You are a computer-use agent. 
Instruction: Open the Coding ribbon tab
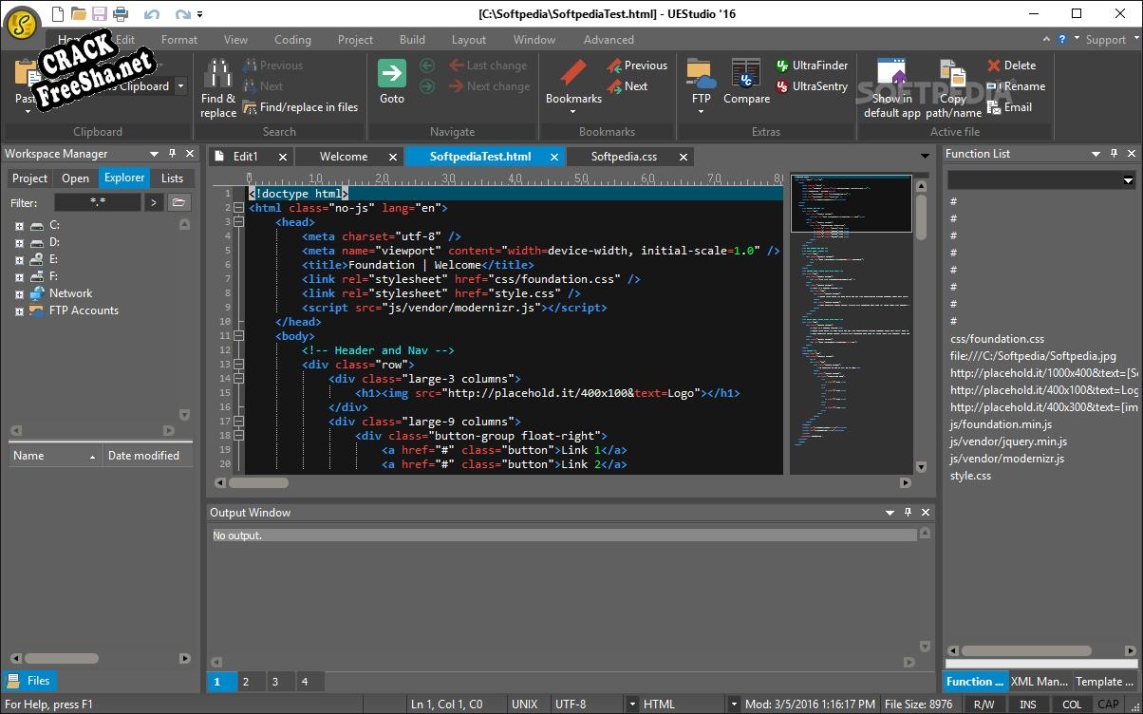coord(292,40)
